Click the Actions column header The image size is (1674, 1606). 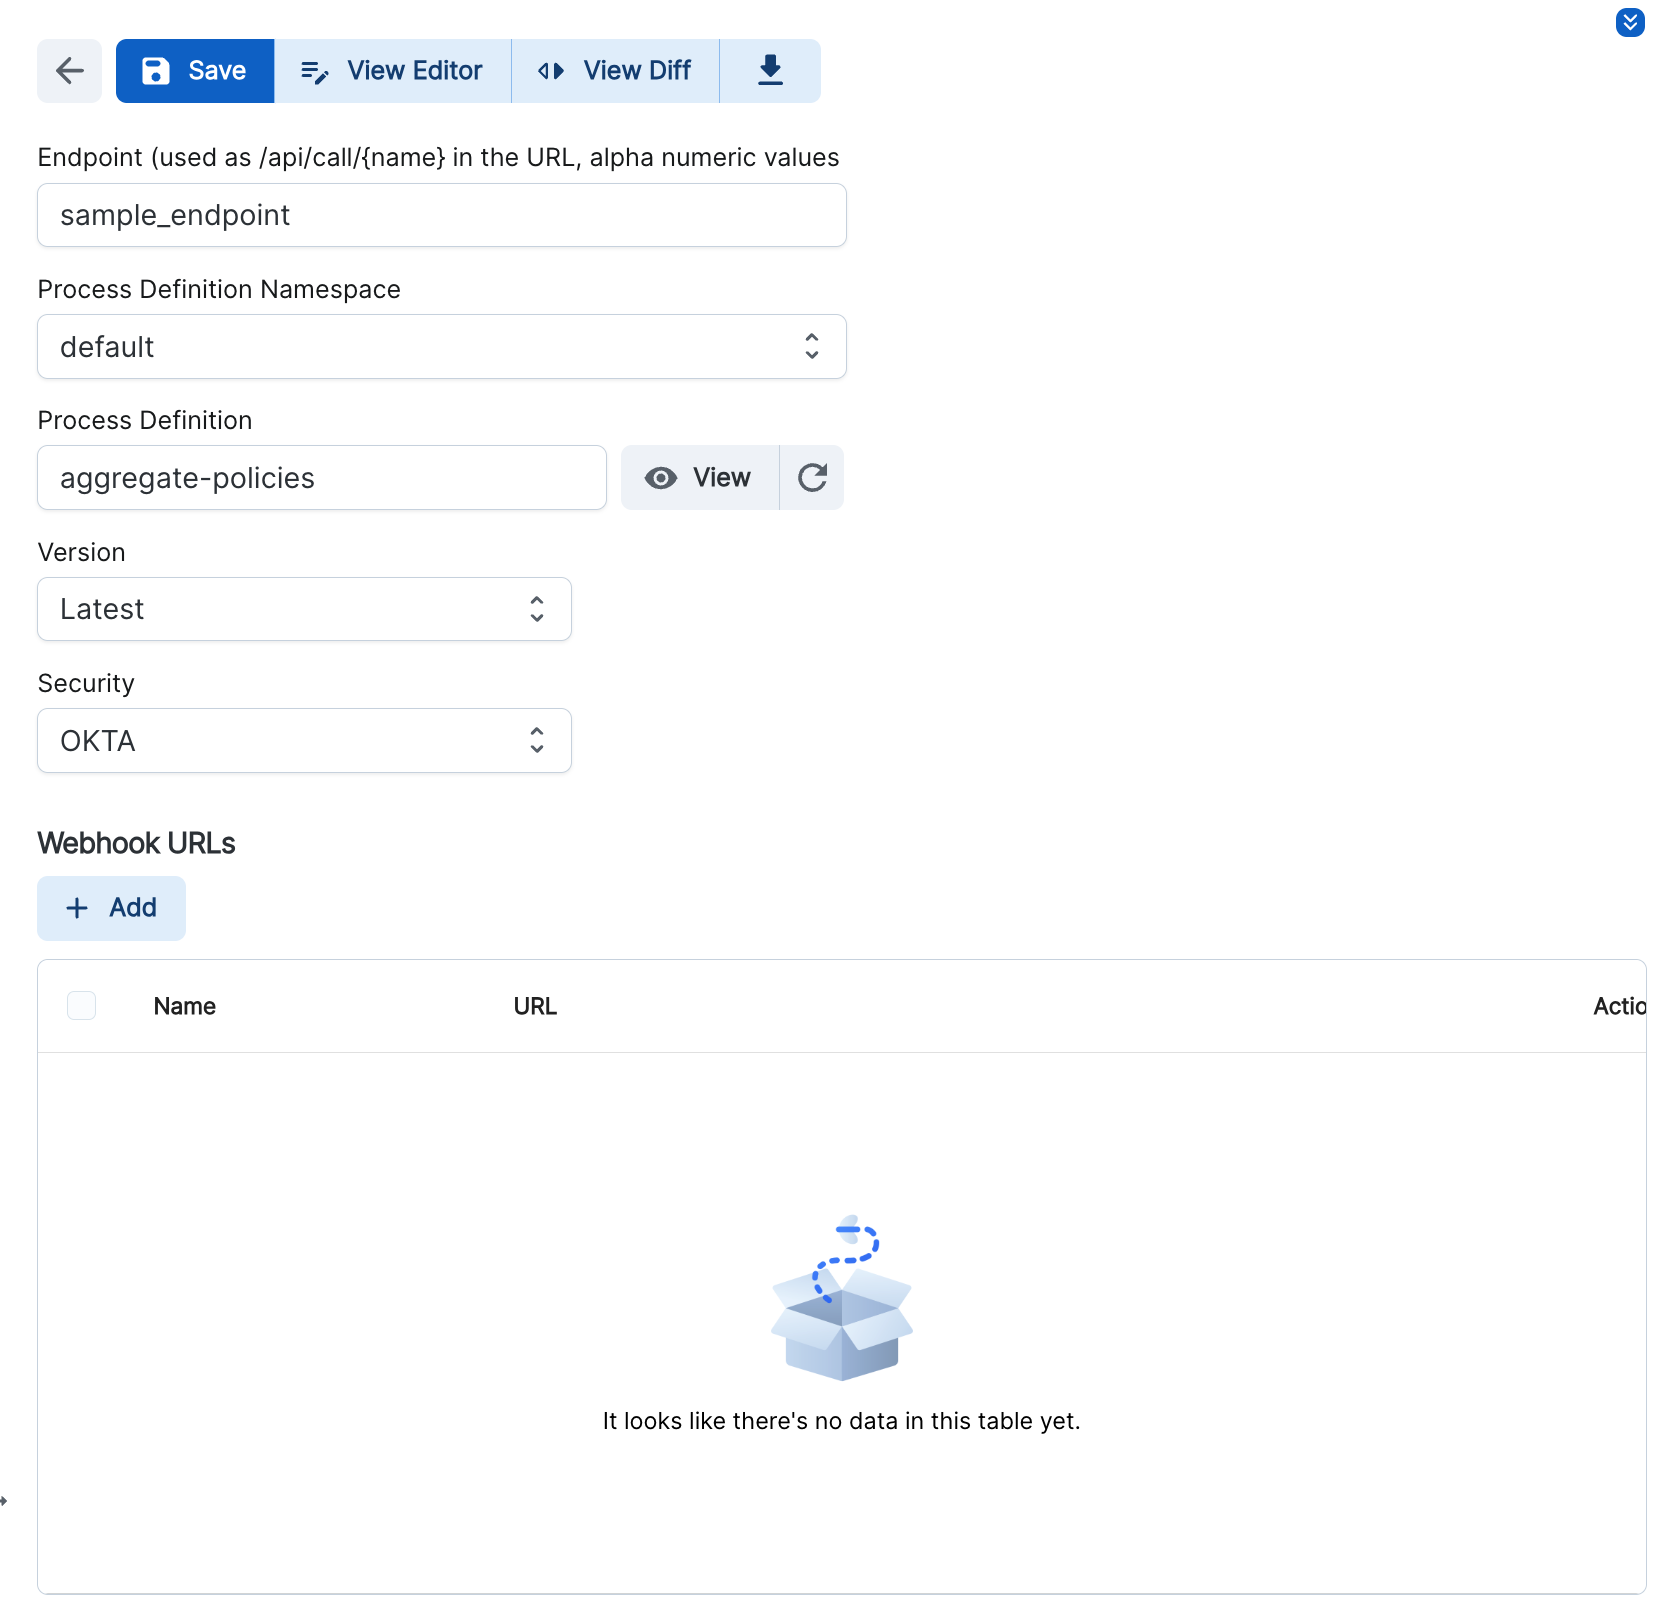click(1618, 1006)
